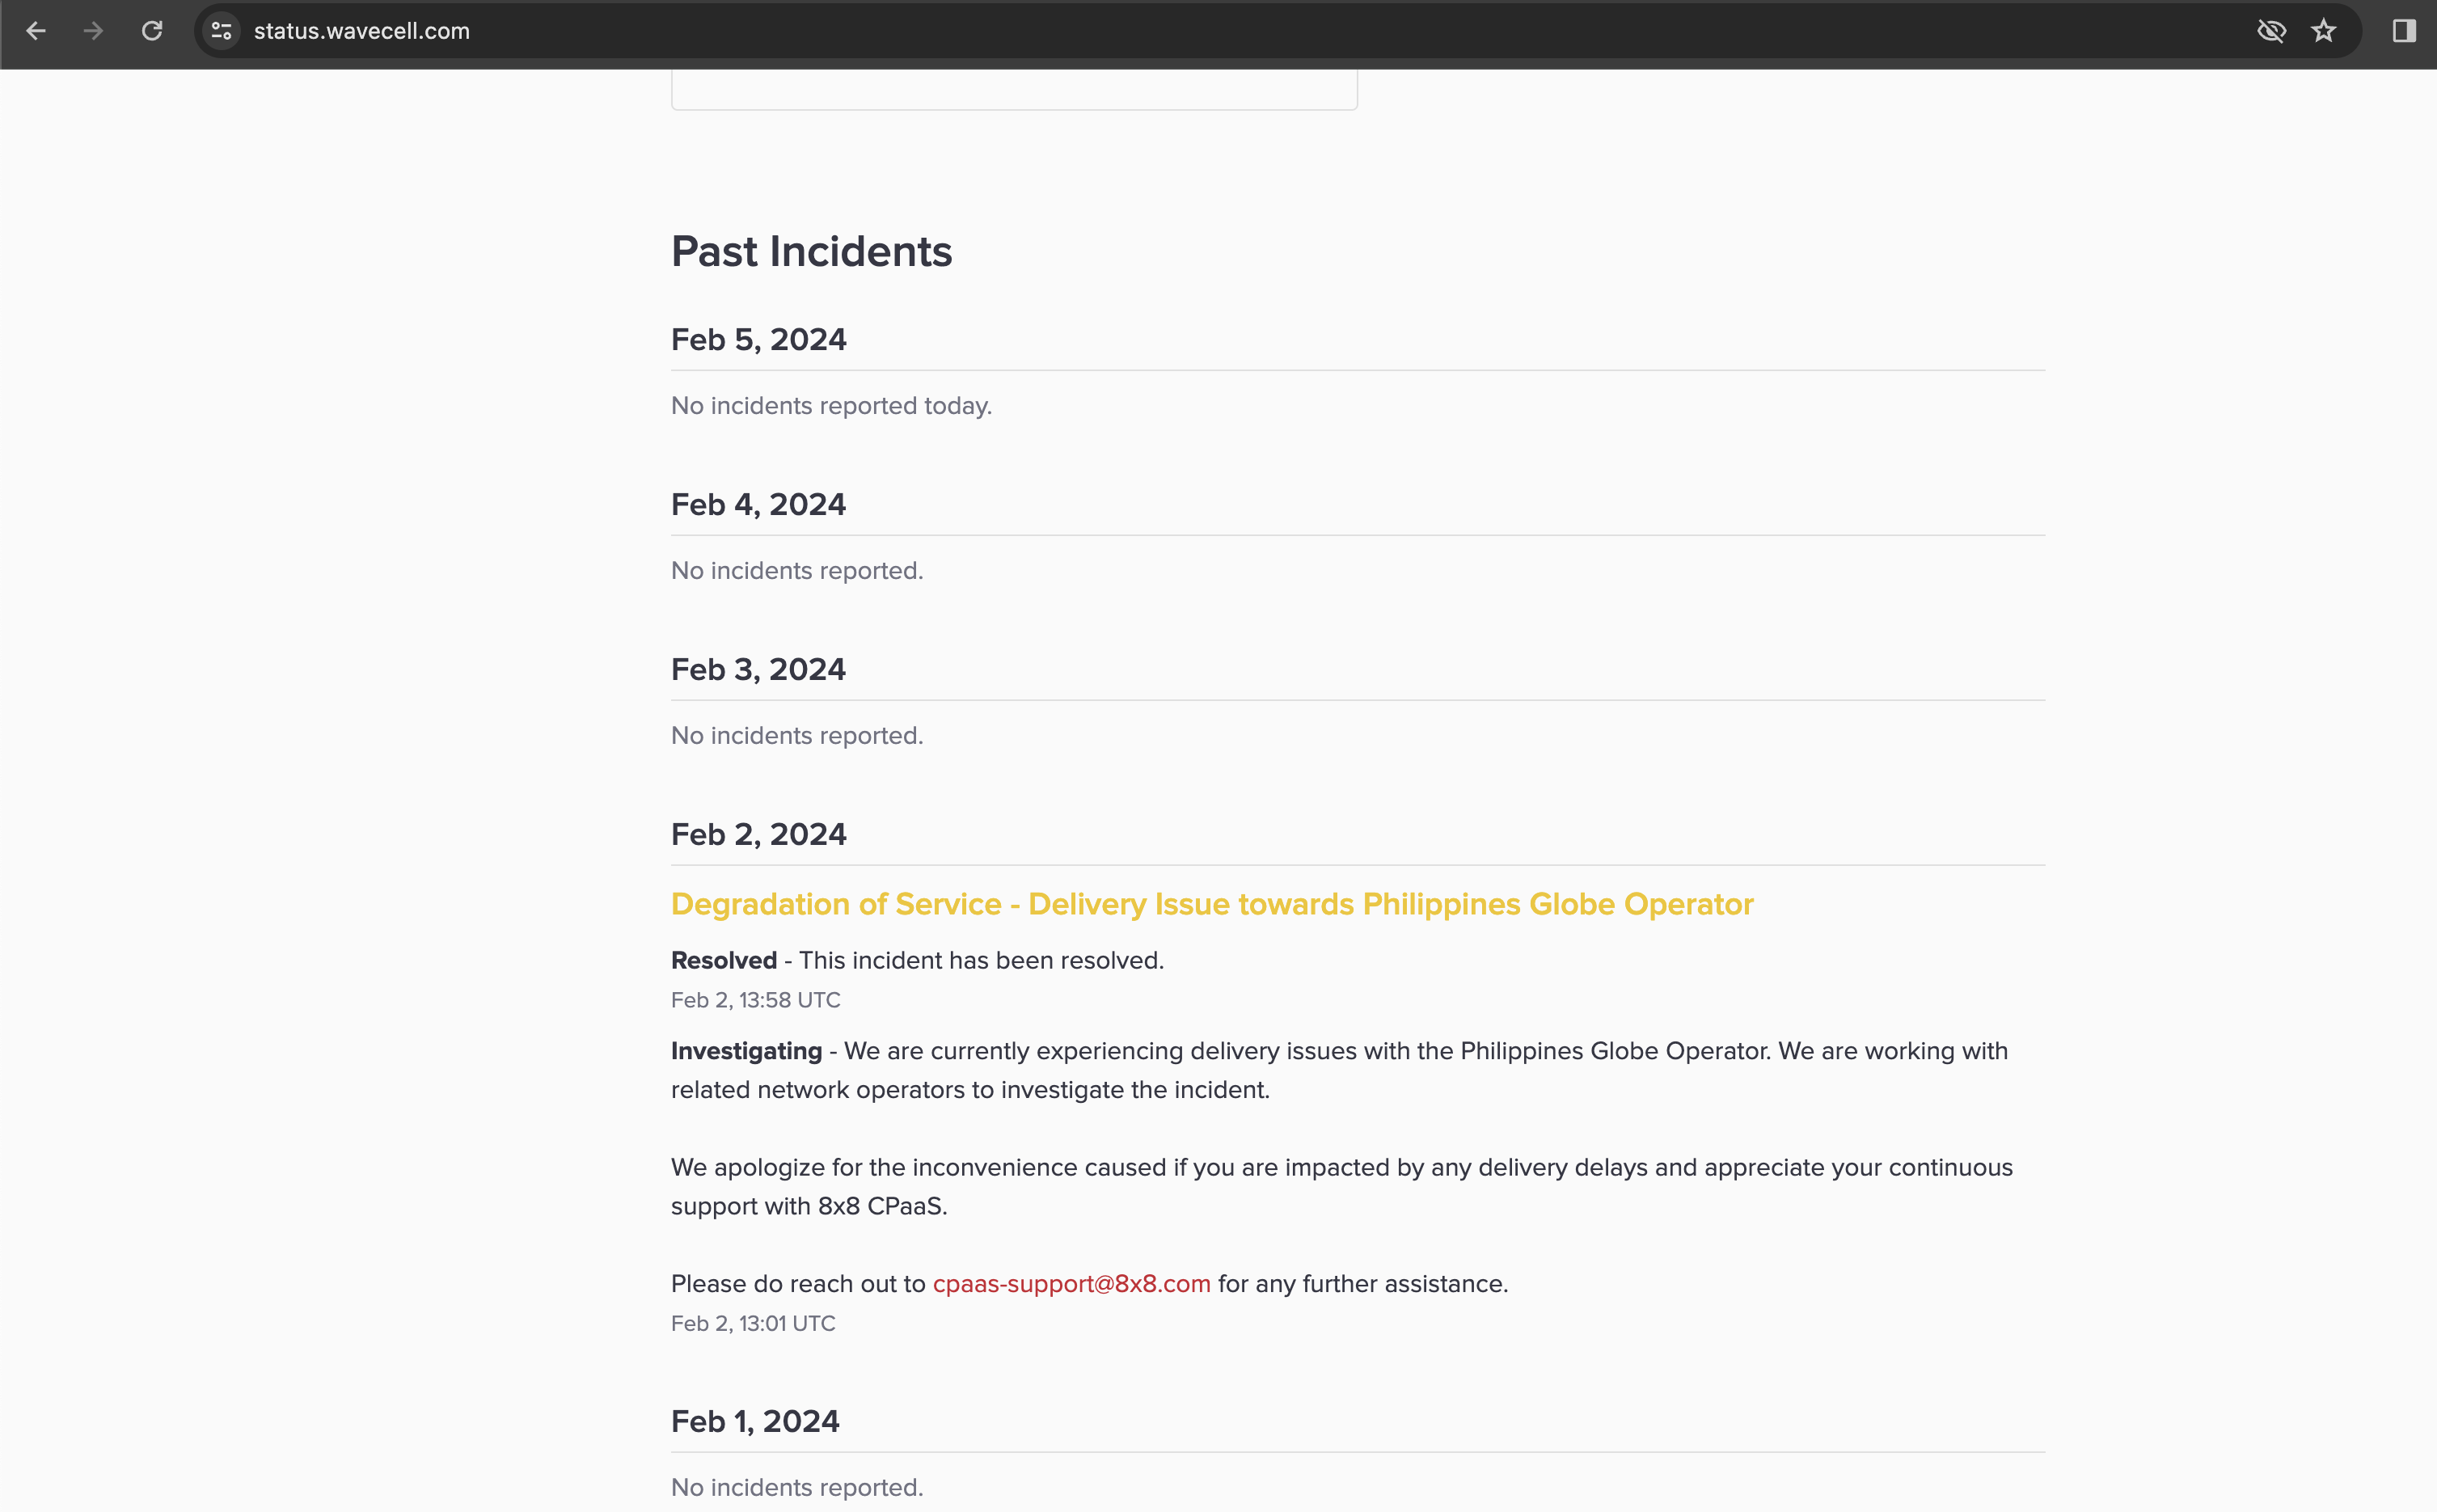
Task: Open the browser side panel icon
Action: click(x=2404, y=31)
